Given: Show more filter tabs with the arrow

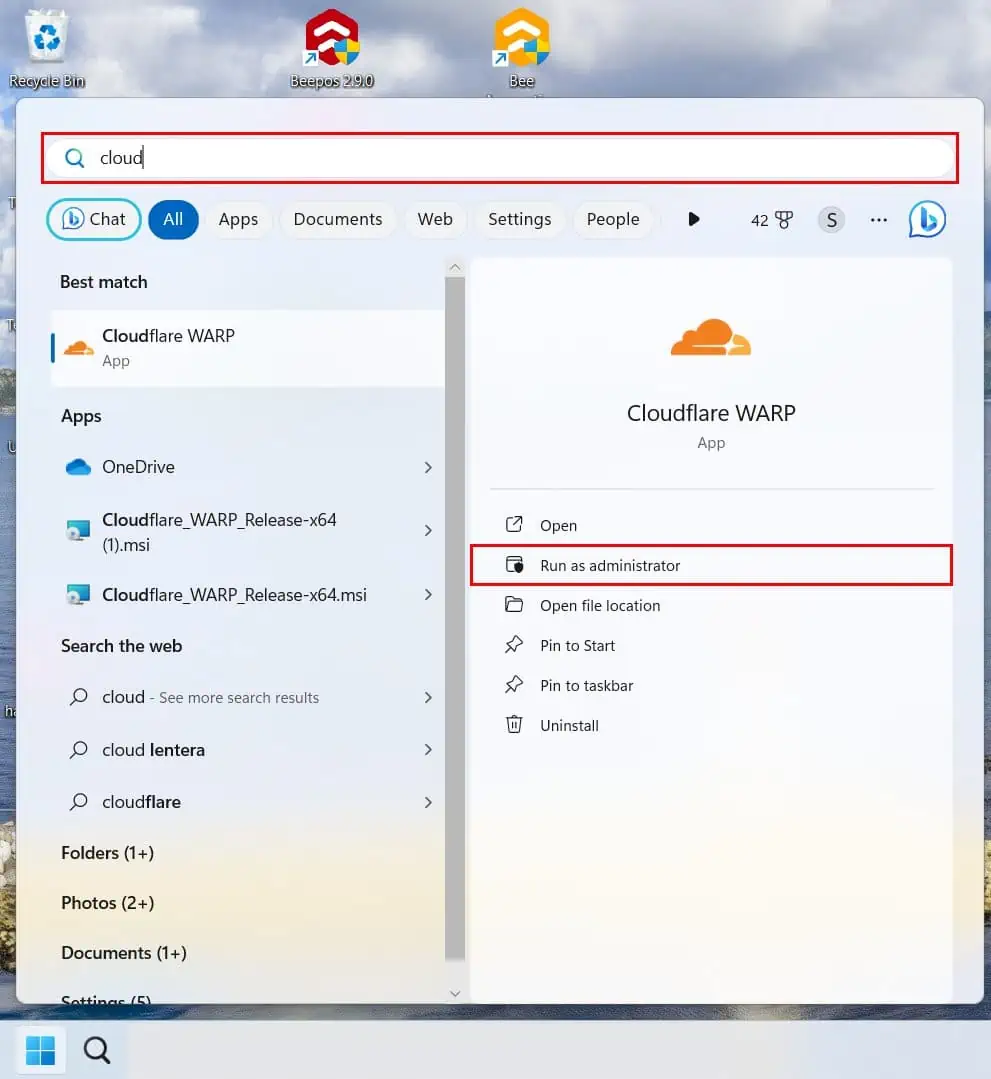Looking at the screenshot, I should (x=694, y=220).
